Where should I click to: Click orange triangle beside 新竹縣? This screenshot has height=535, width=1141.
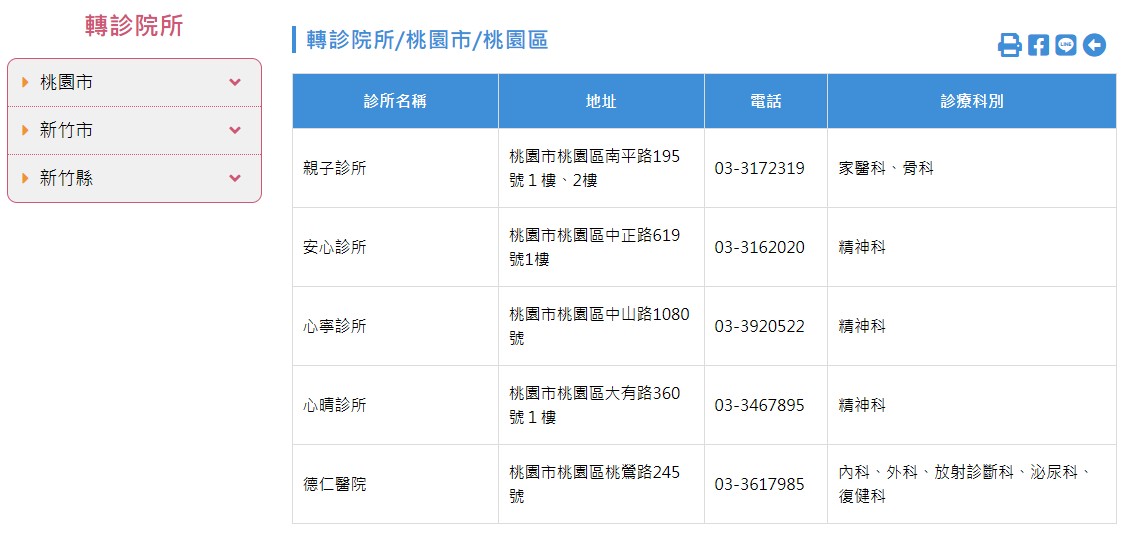tap(26, 178)
